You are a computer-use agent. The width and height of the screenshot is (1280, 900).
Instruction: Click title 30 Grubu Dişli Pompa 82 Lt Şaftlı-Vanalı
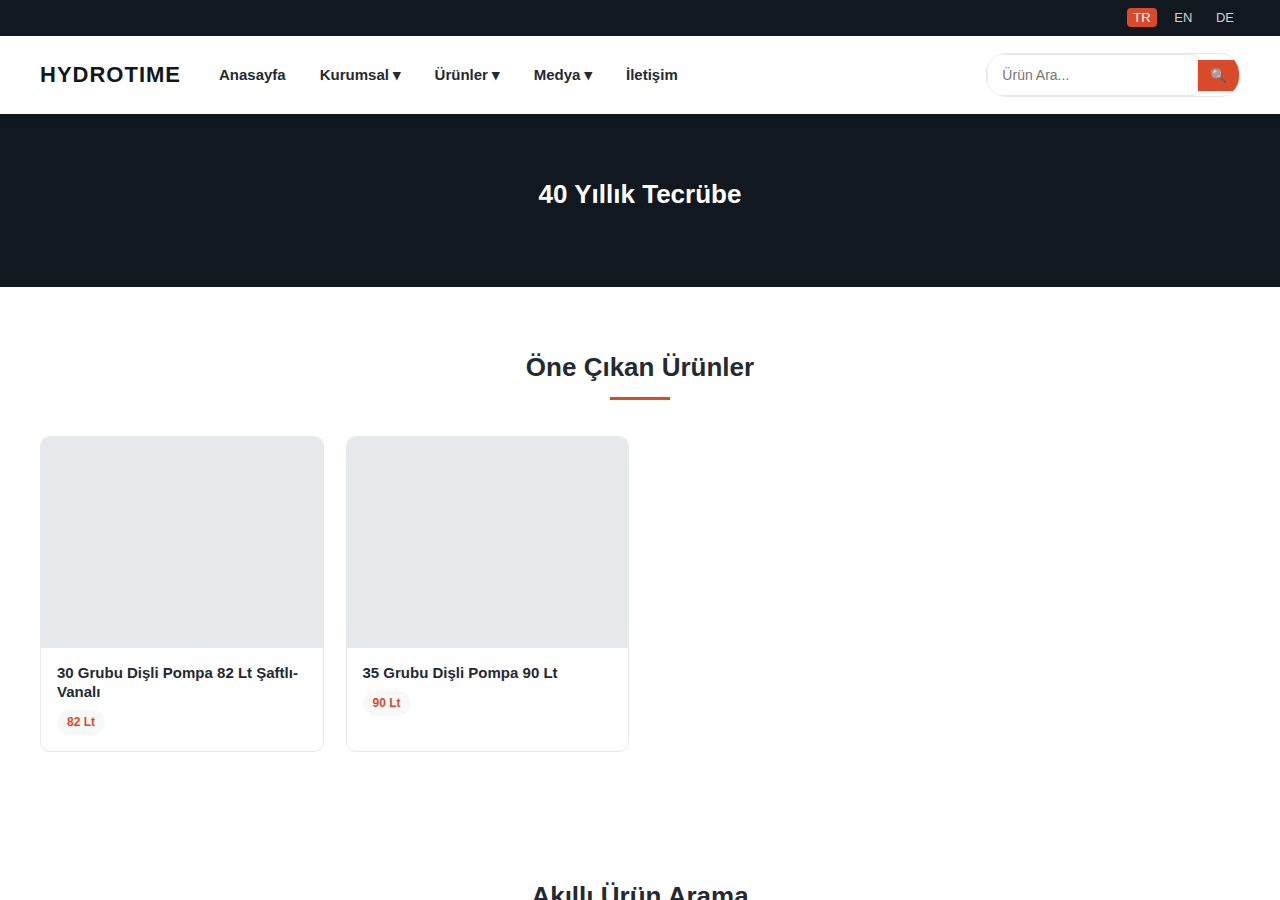178,682
